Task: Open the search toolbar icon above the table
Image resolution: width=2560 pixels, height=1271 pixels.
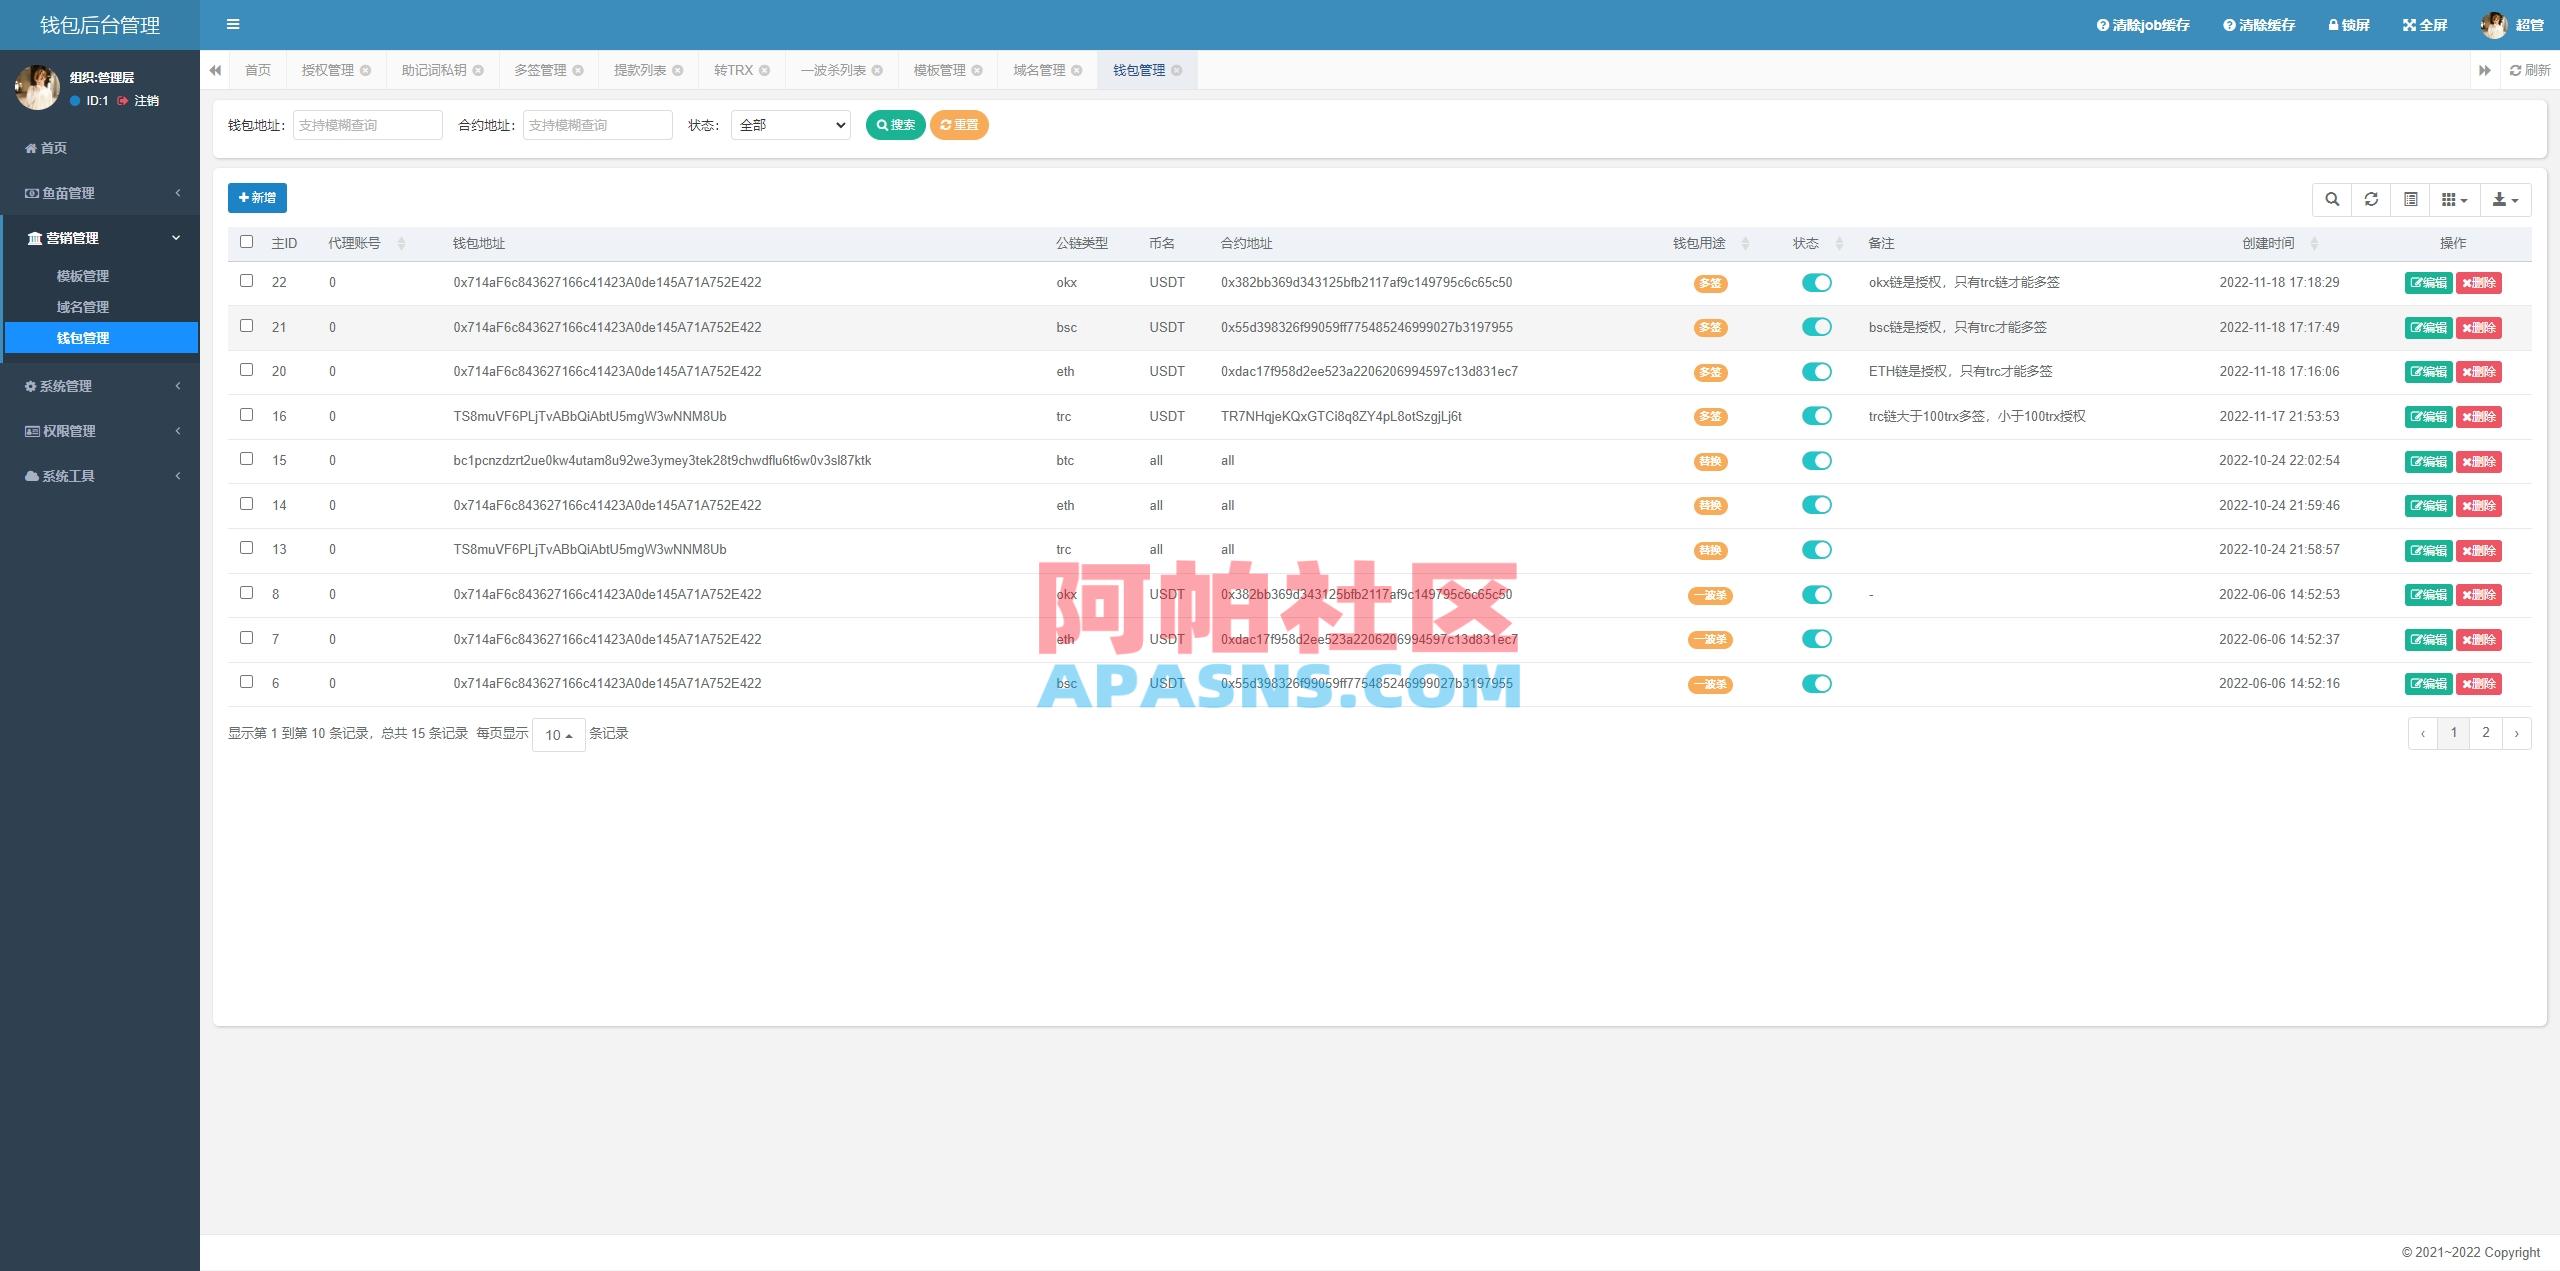Action: tap(2332, 199)
